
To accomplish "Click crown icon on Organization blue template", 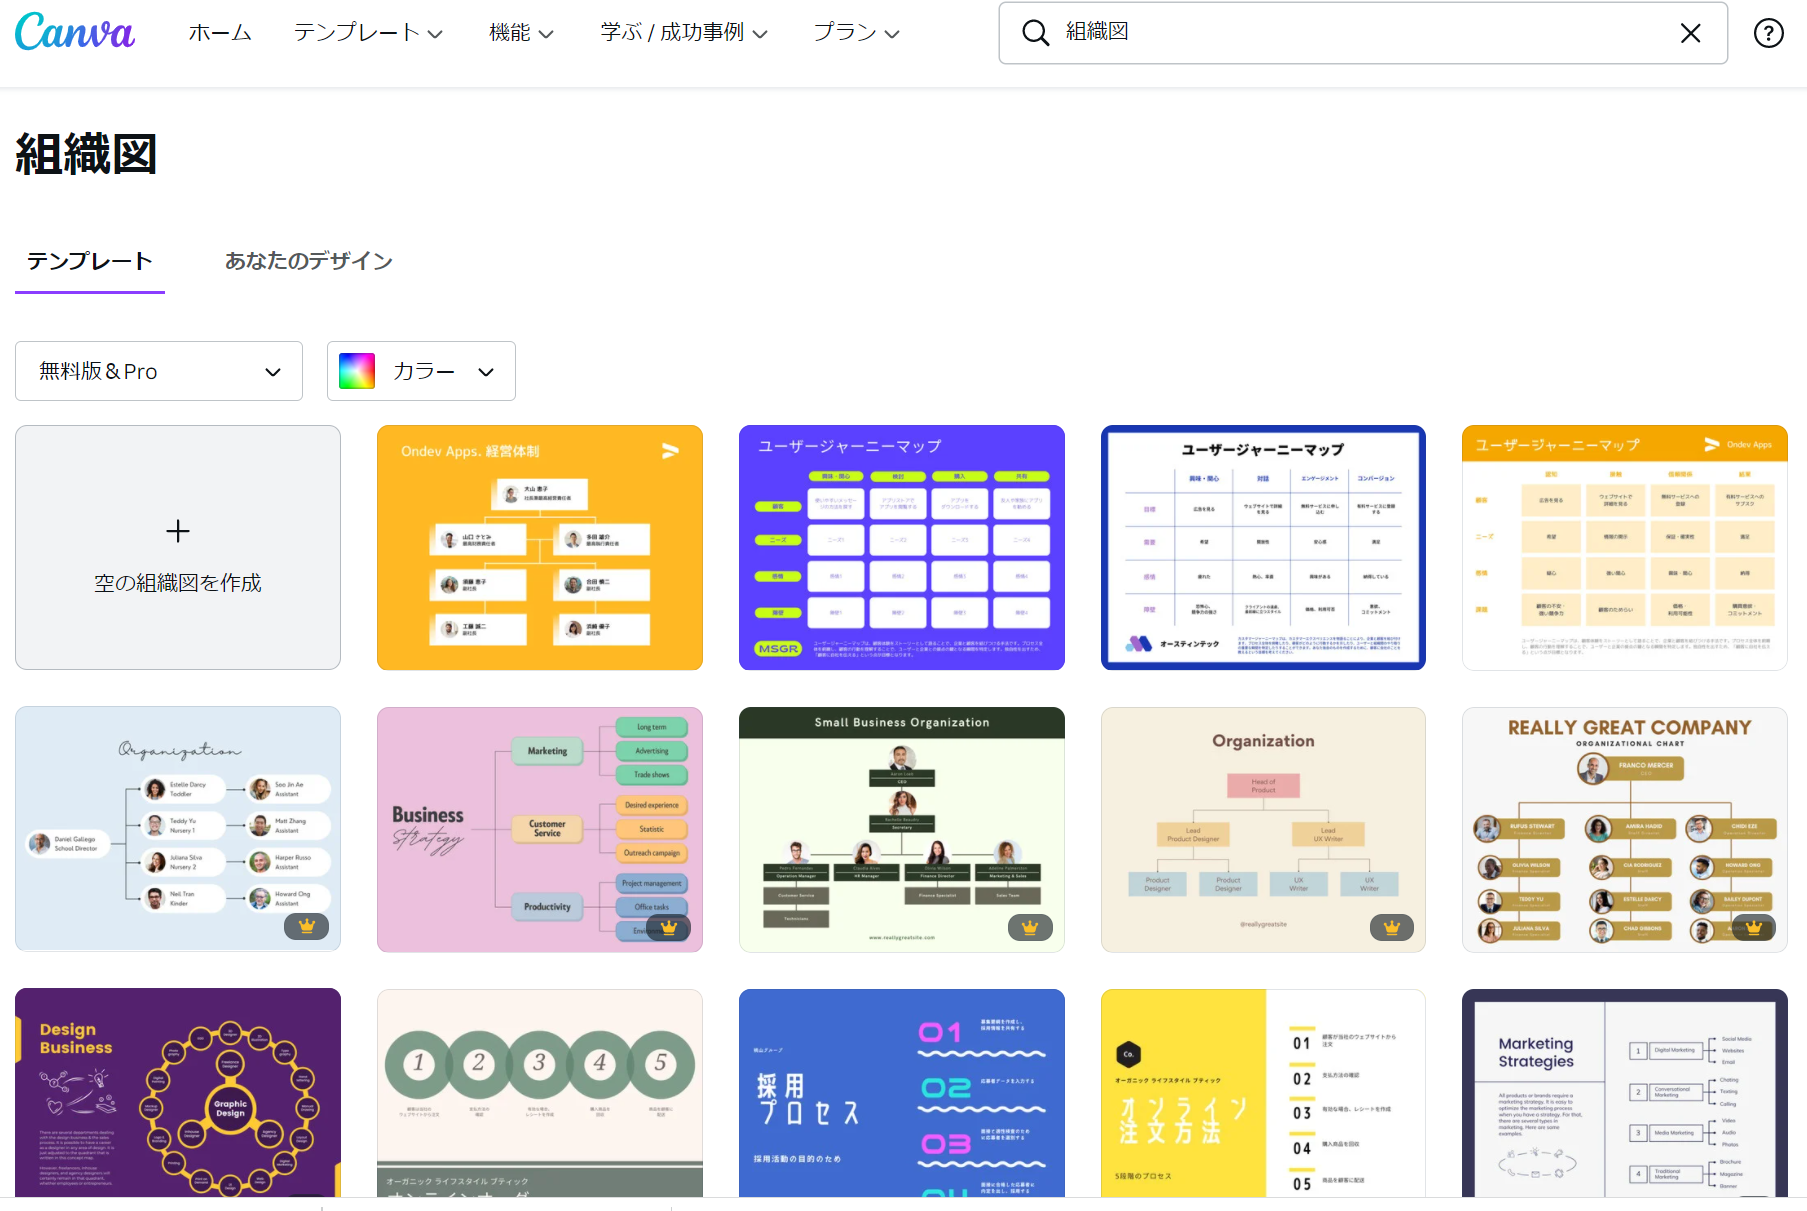I will [x=306, y=927].
